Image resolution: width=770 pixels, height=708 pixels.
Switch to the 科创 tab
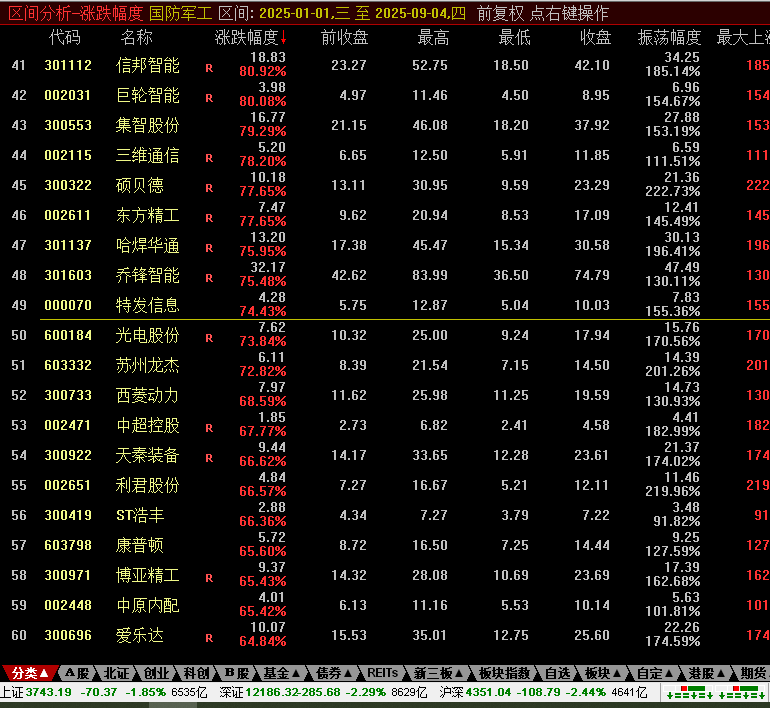(196, 673)
